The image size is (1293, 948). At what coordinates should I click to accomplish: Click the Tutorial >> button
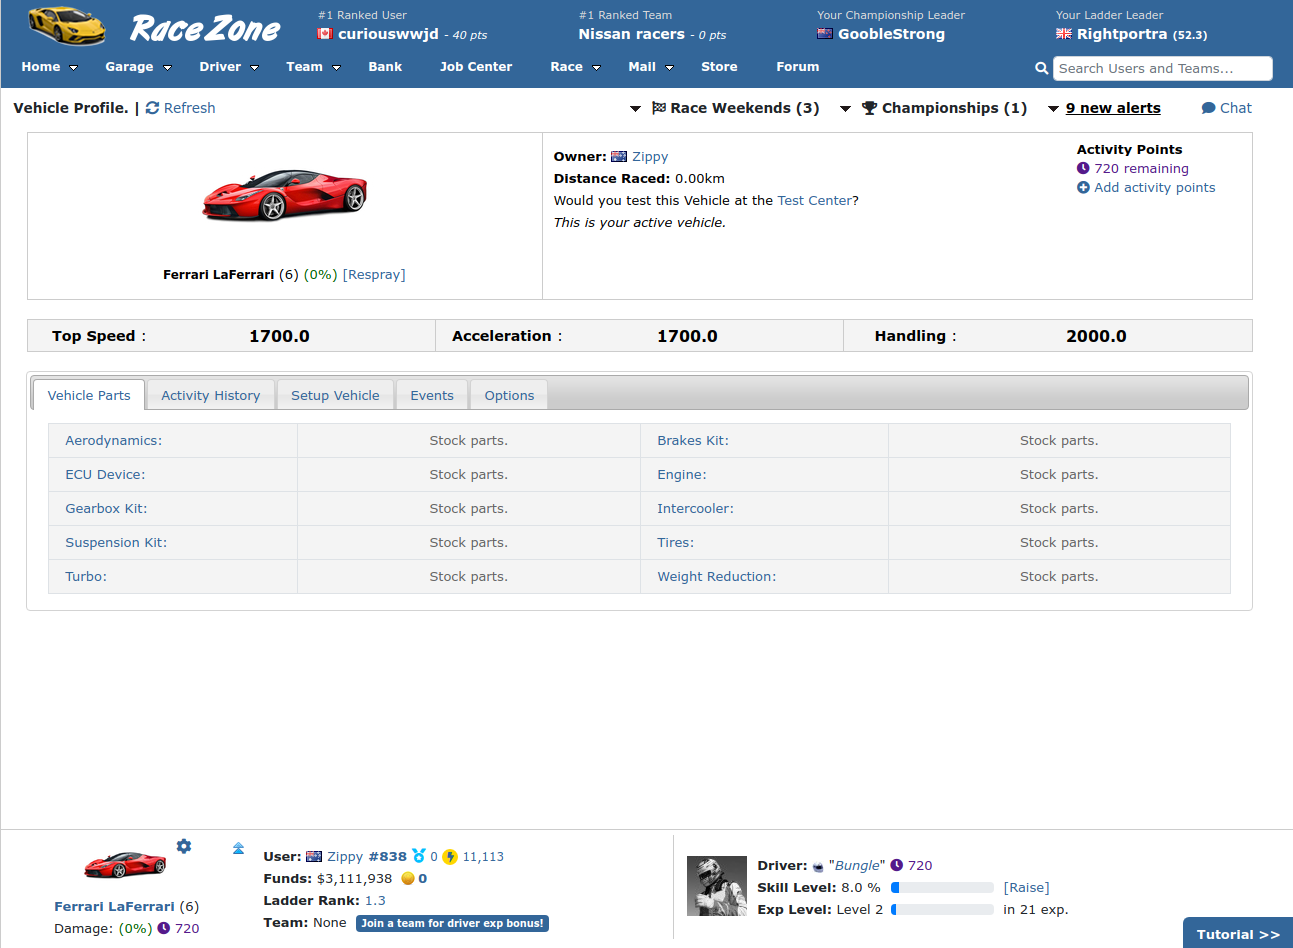point(1238,934)
